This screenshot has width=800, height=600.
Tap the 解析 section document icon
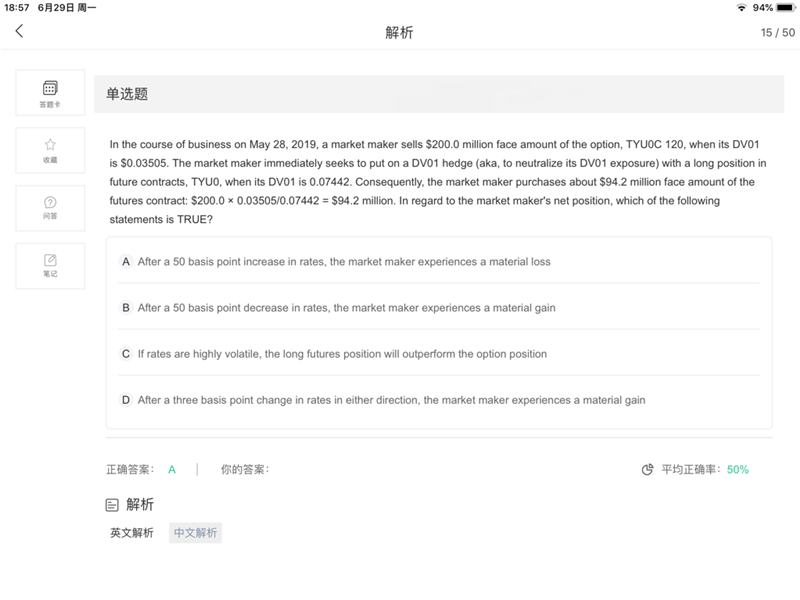(x=112, y=505)
